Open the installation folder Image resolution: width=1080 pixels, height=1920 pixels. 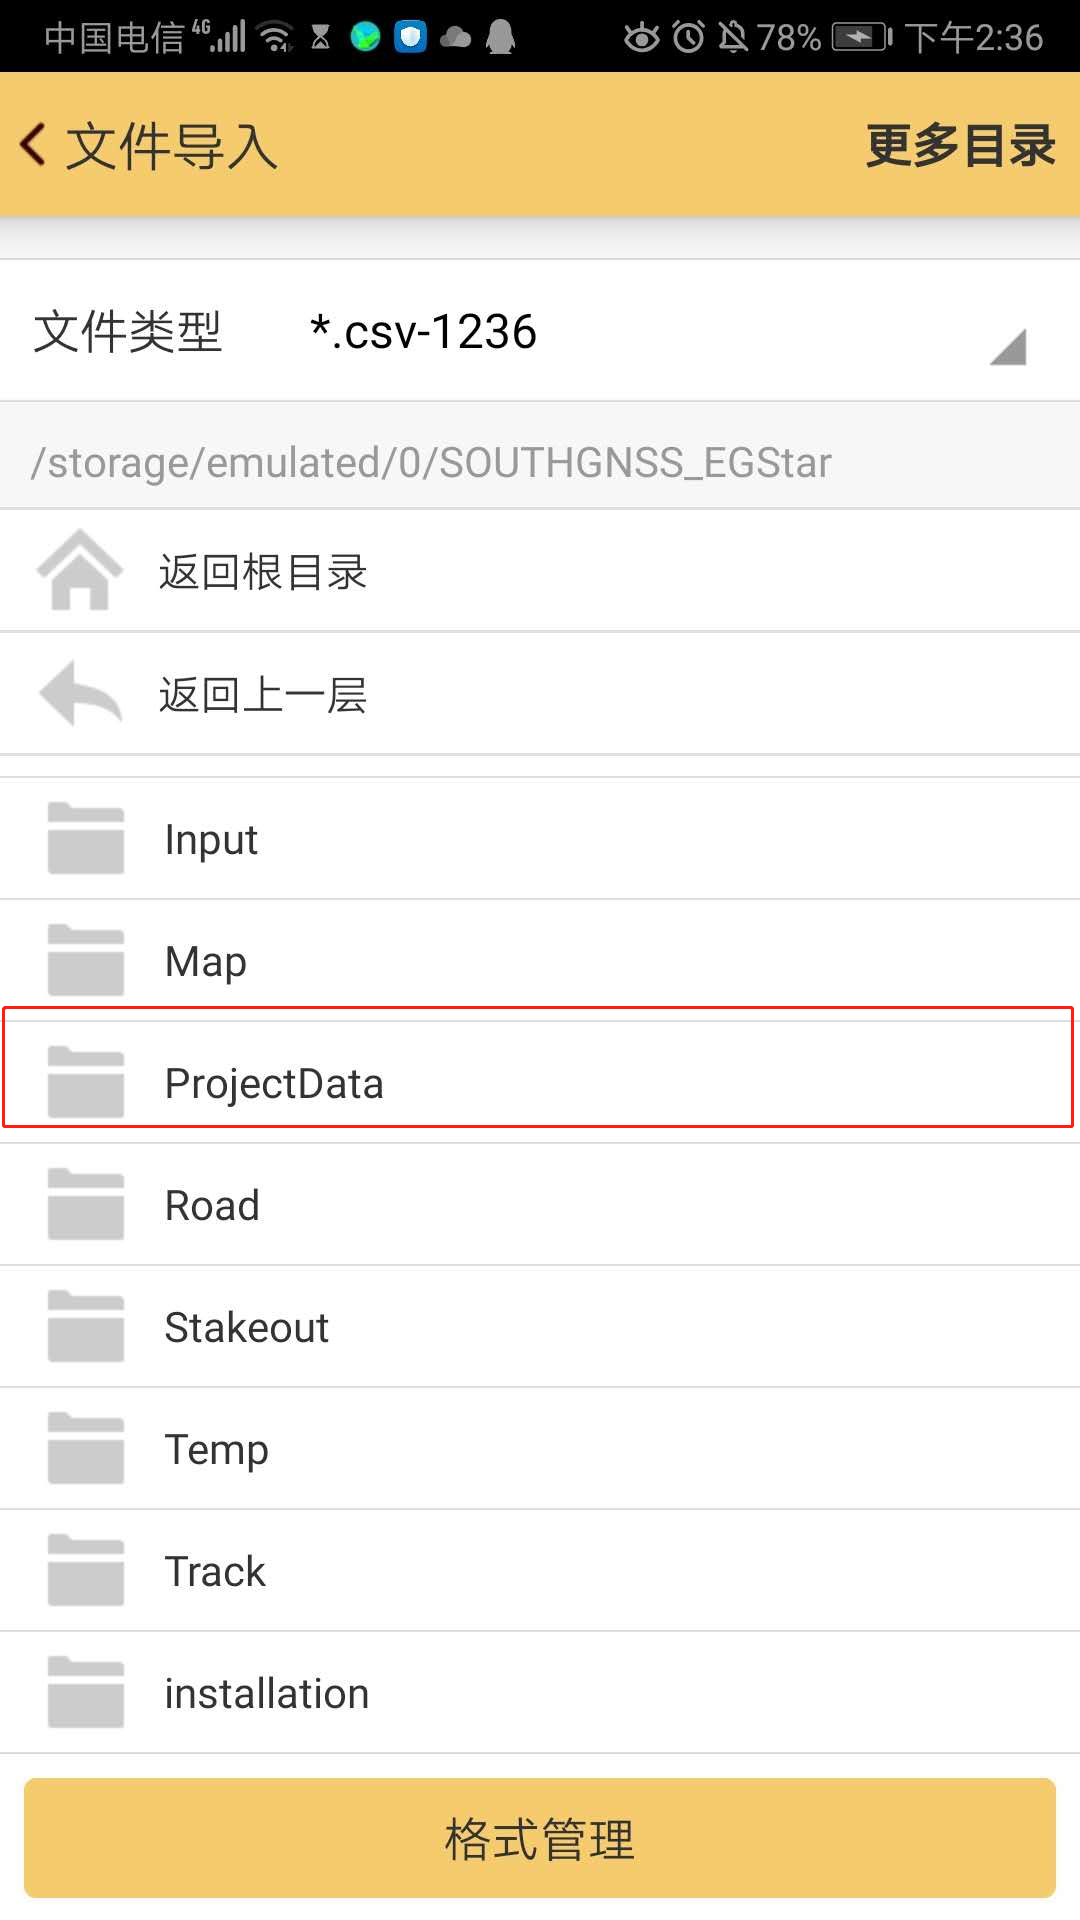(267, 1694)
